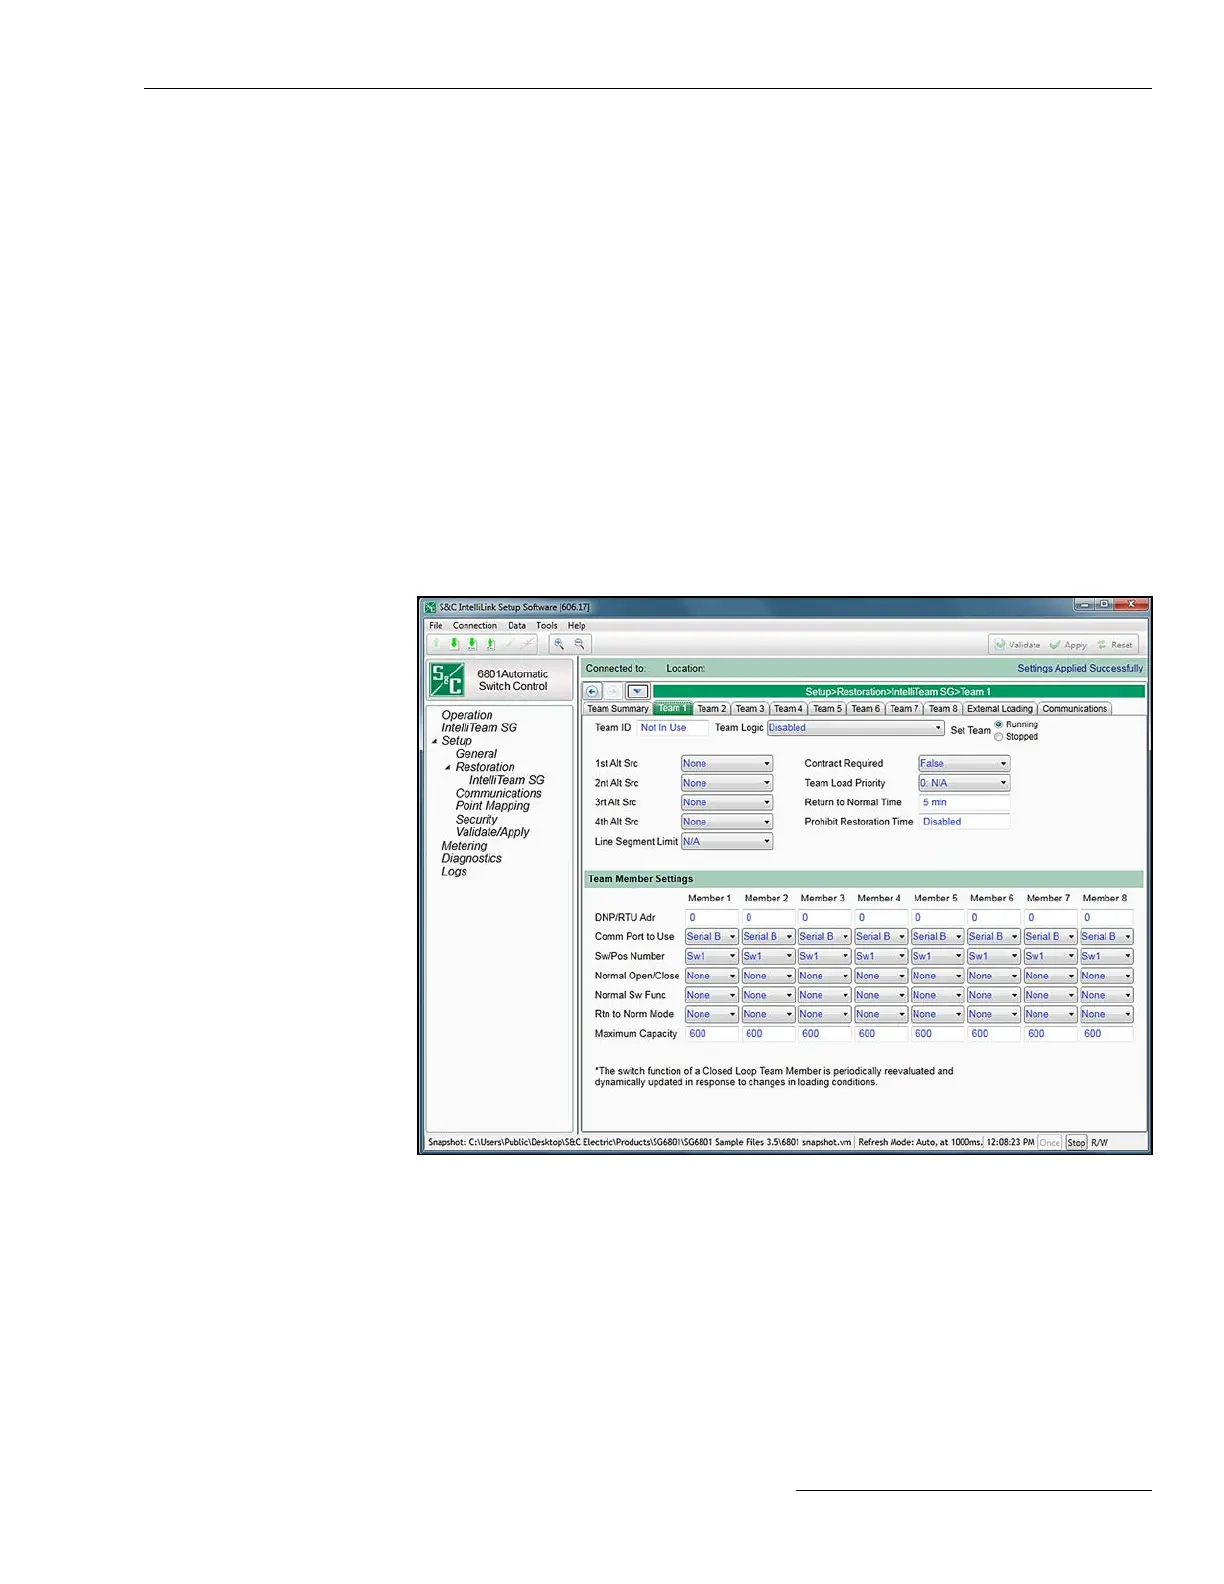The width and height of the screenshot is (1224, 1584).
Task: Click the second green download arrow toolbar icon
Action: coord(454,644)
